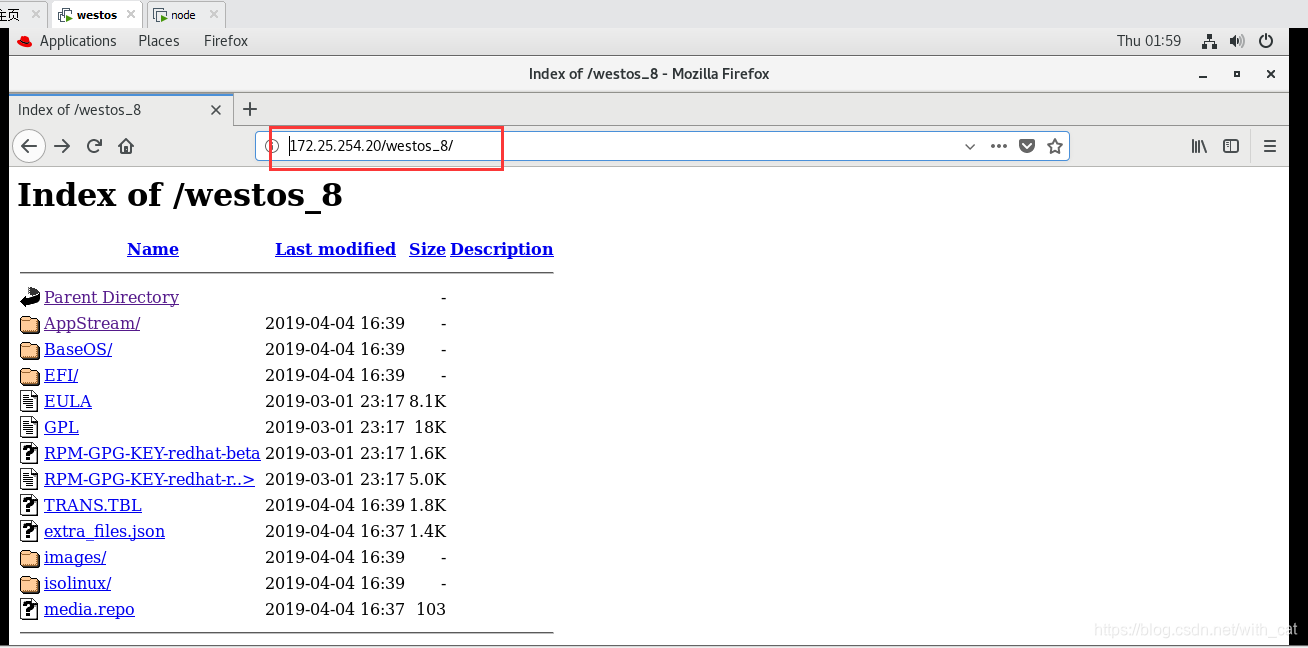This screenshot has width=1308, height=648.
Task: Click the TRANS.TBL unknown file icon
Action: pos(30,506)
